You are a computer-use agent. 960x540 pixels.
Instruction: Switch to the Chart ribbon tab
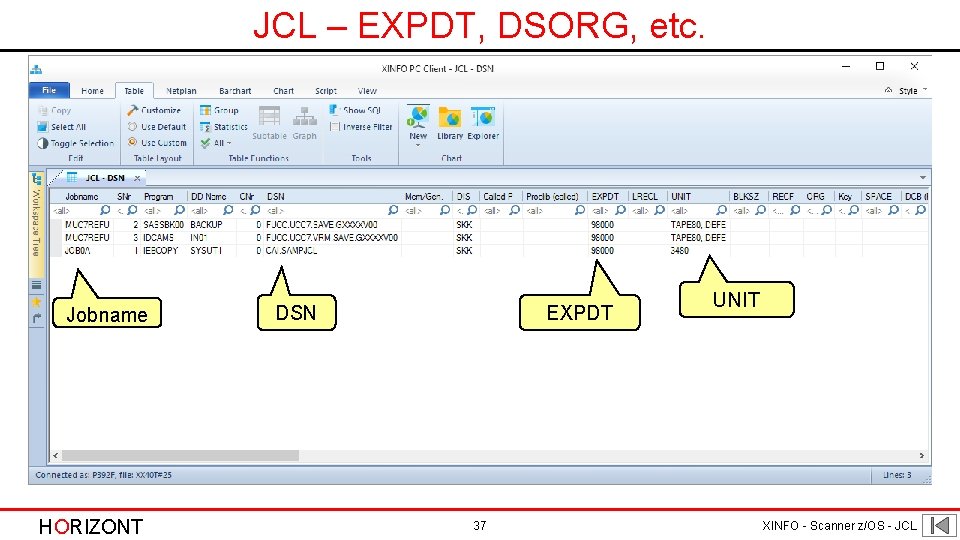point(283,91)
